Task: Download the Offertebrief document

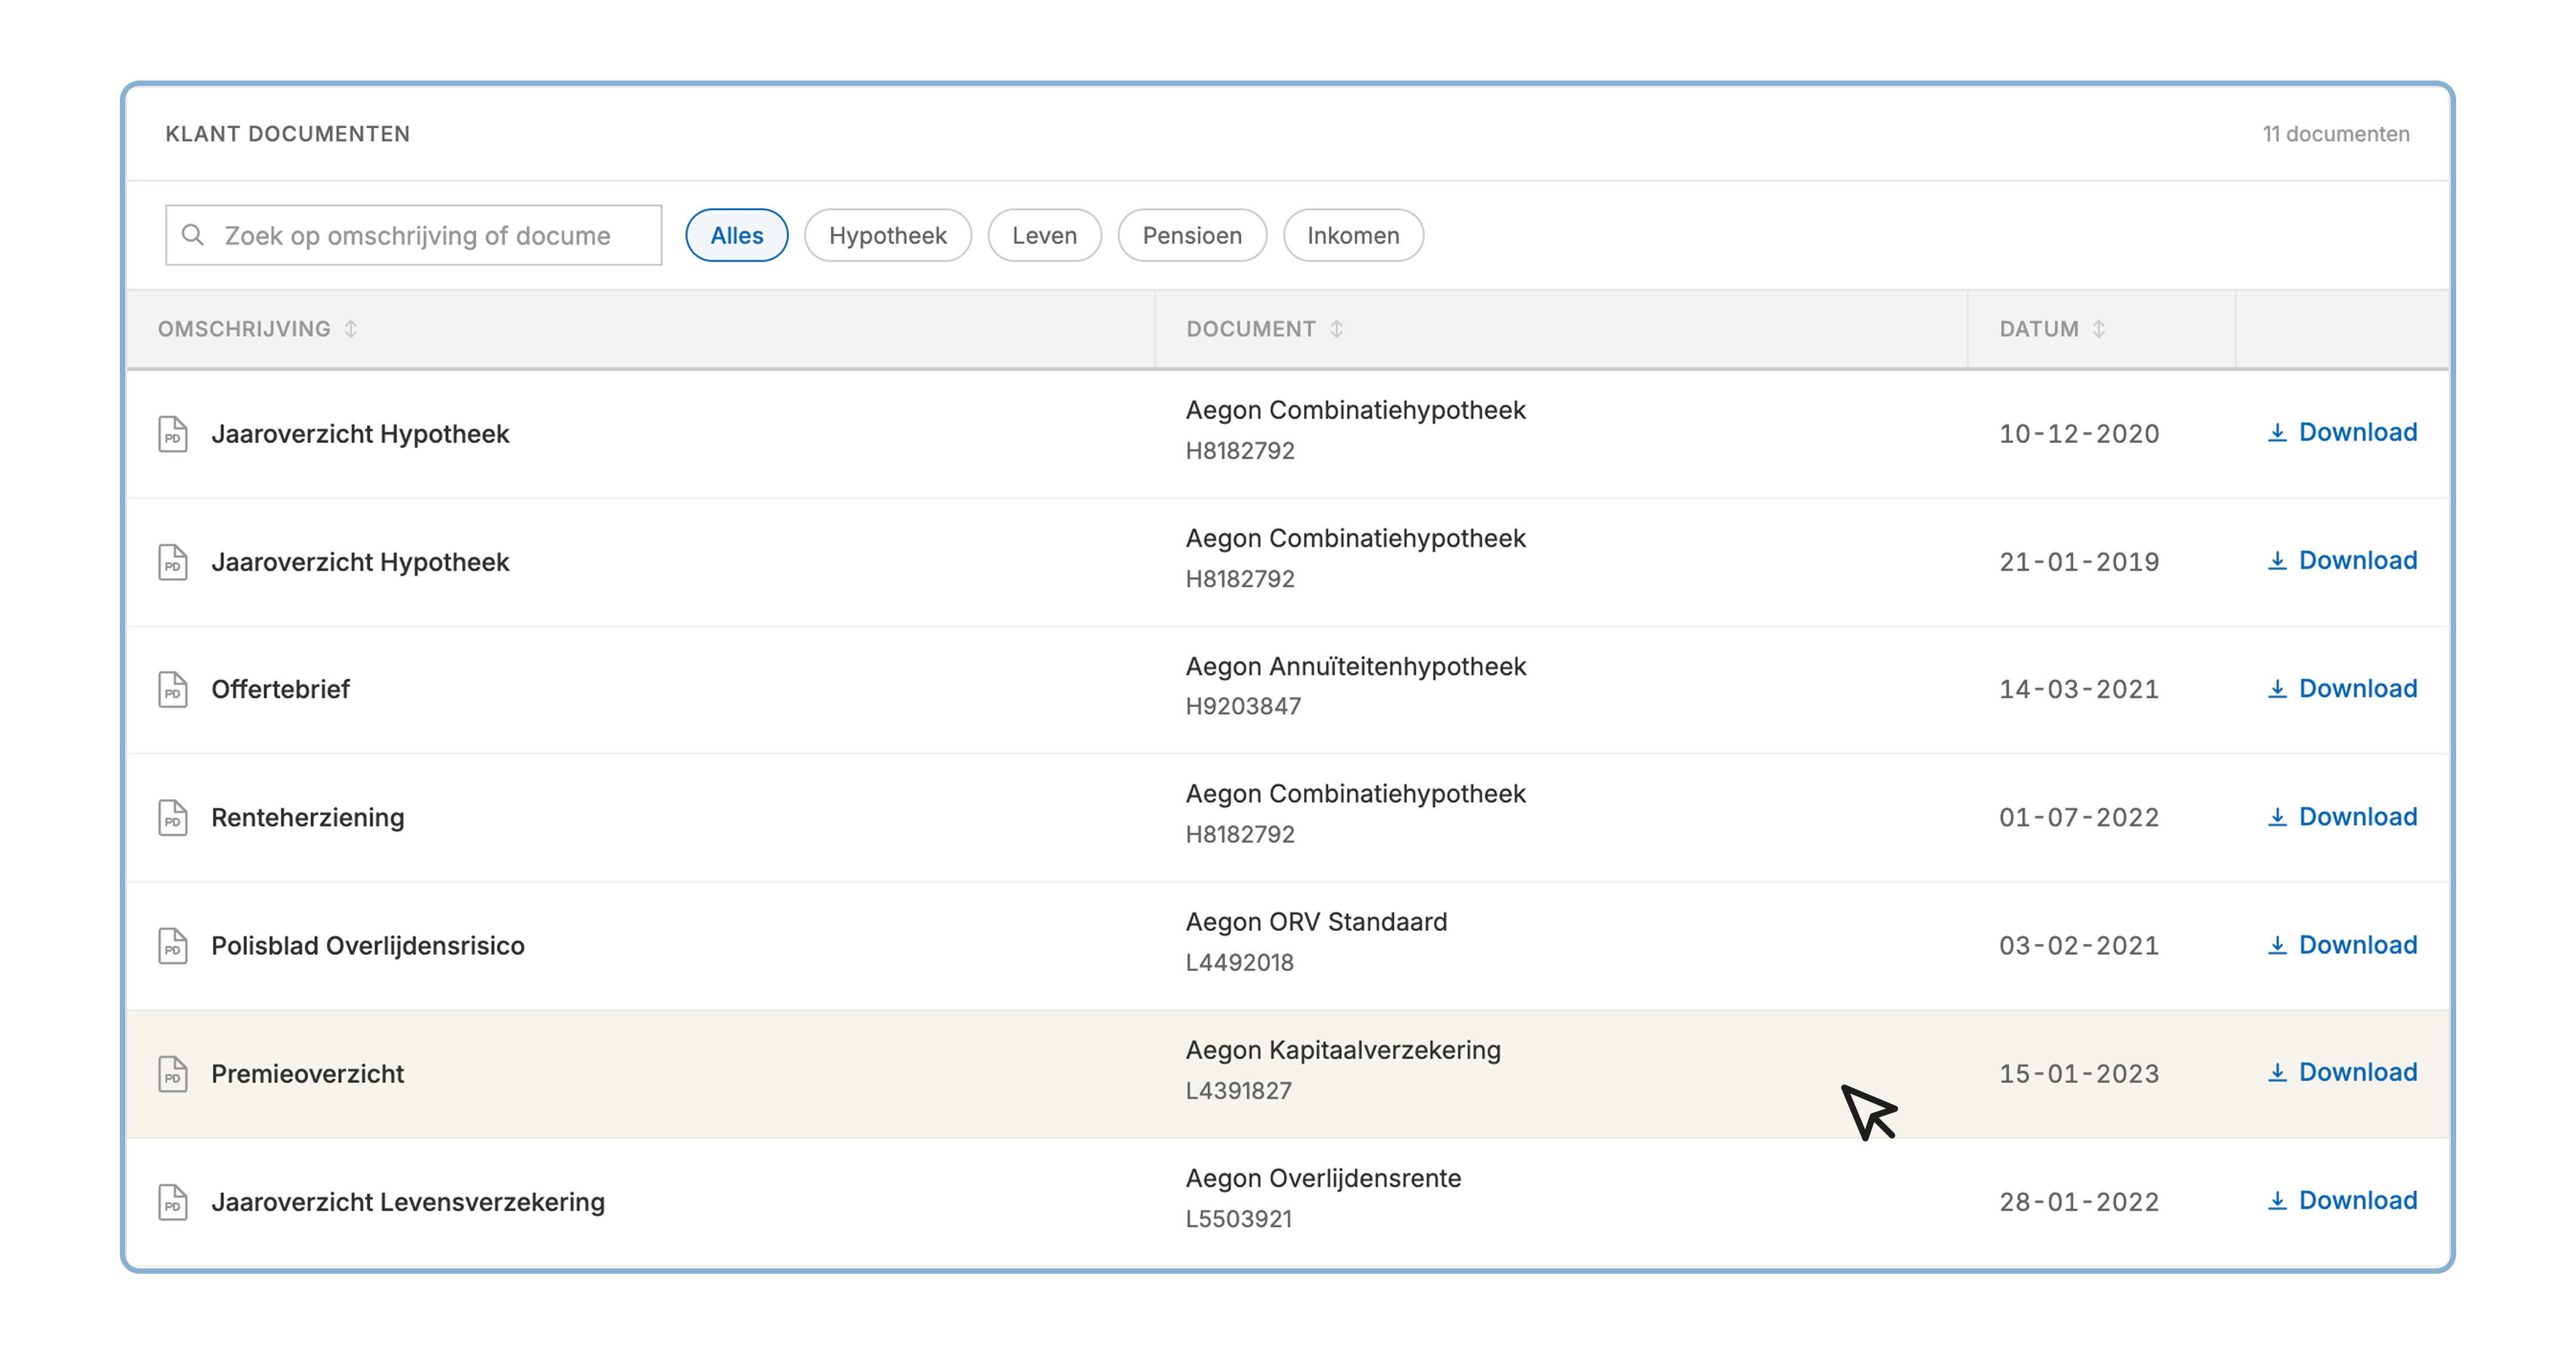Action: click(2342, 689)
